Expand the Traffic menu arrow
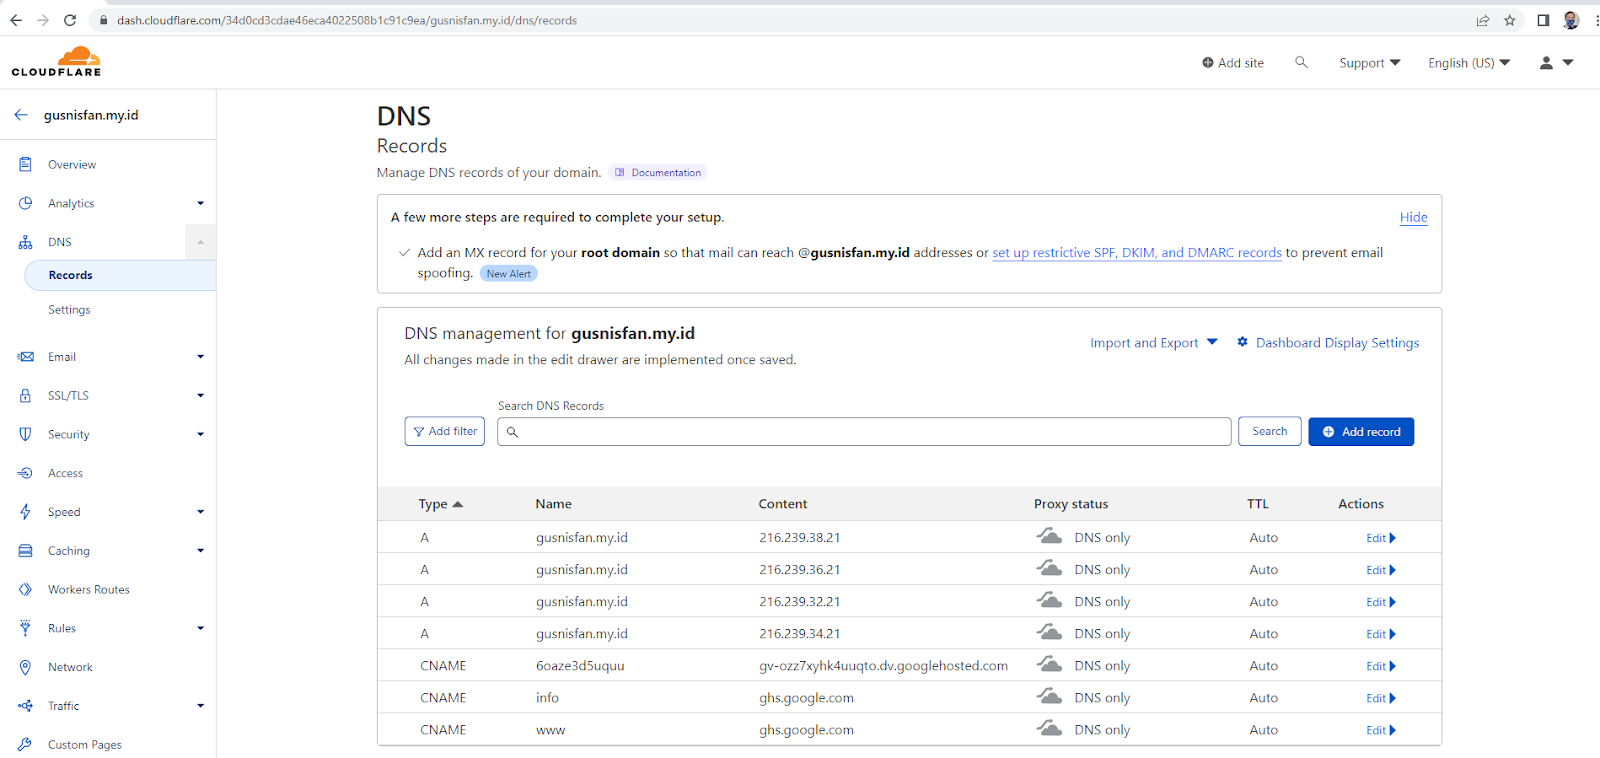The height and width of the screenshot is (758, 1600). point(200,706)
